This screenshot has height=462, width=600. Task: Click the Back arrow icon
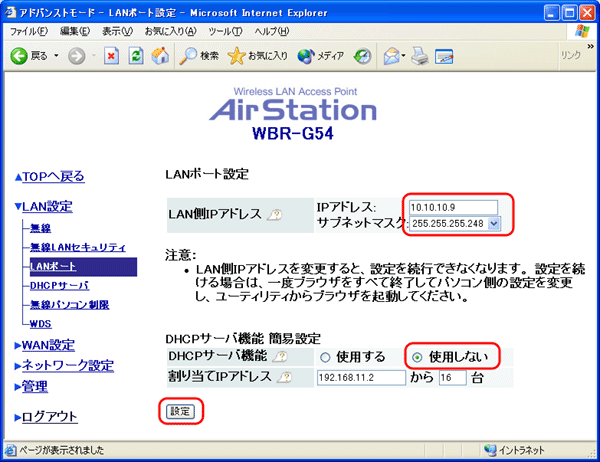(19, 56)
